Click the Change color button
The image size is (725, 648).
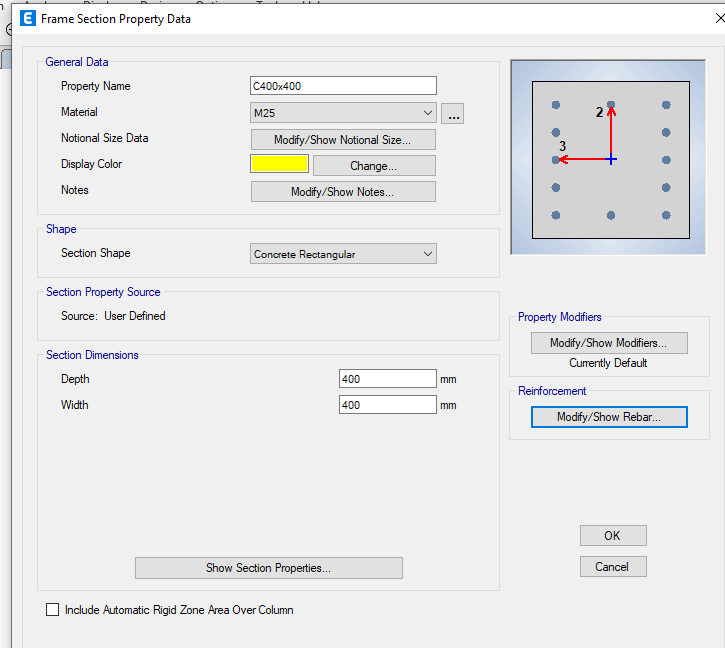374,166
